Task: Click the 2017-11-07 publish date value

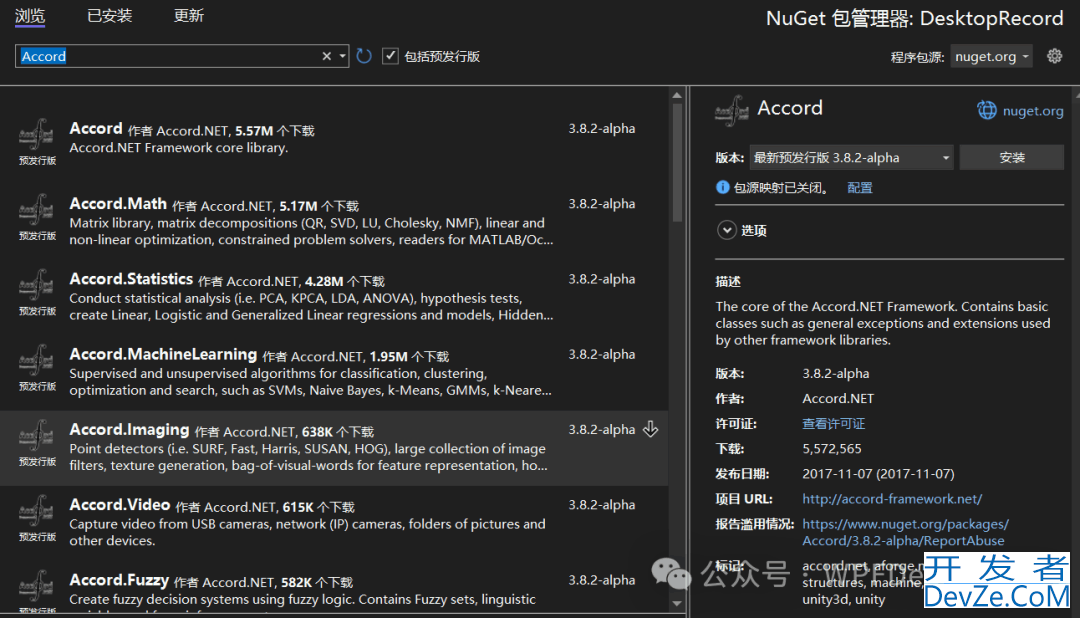Action: point(878,474)
